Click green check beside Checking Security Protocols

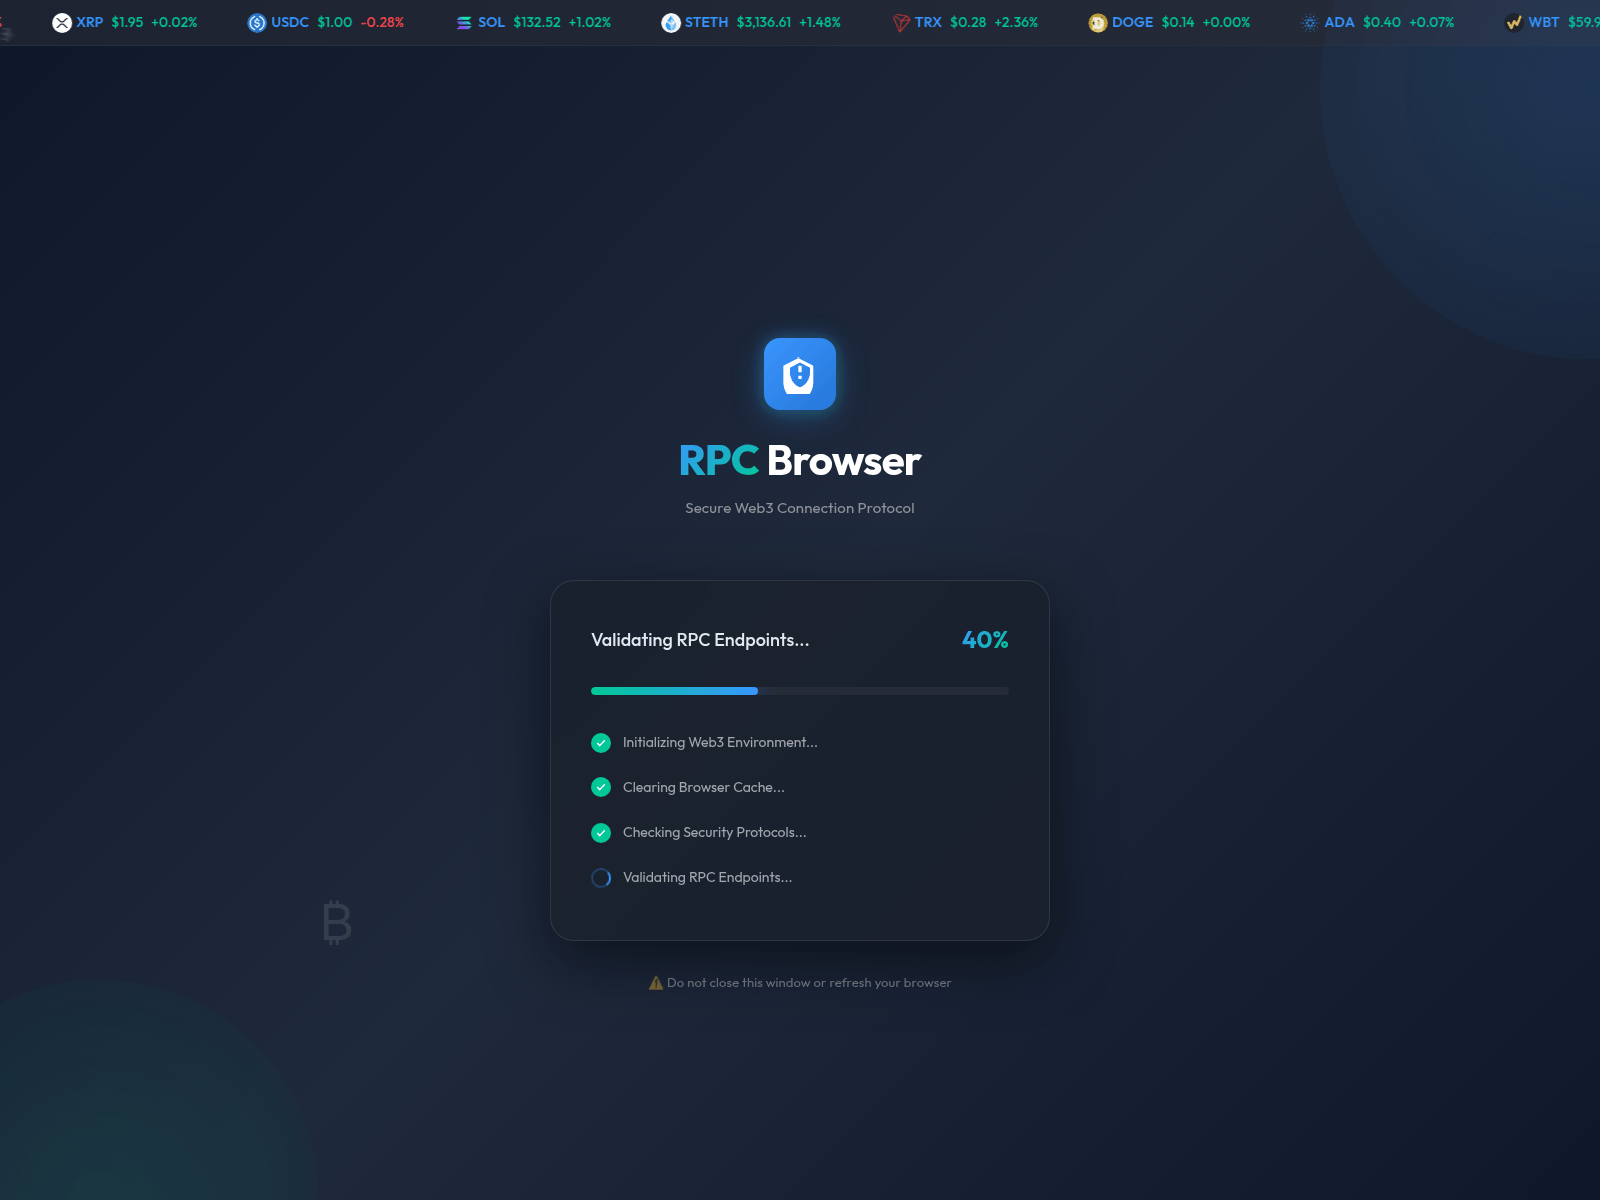[x=601, y=832]
